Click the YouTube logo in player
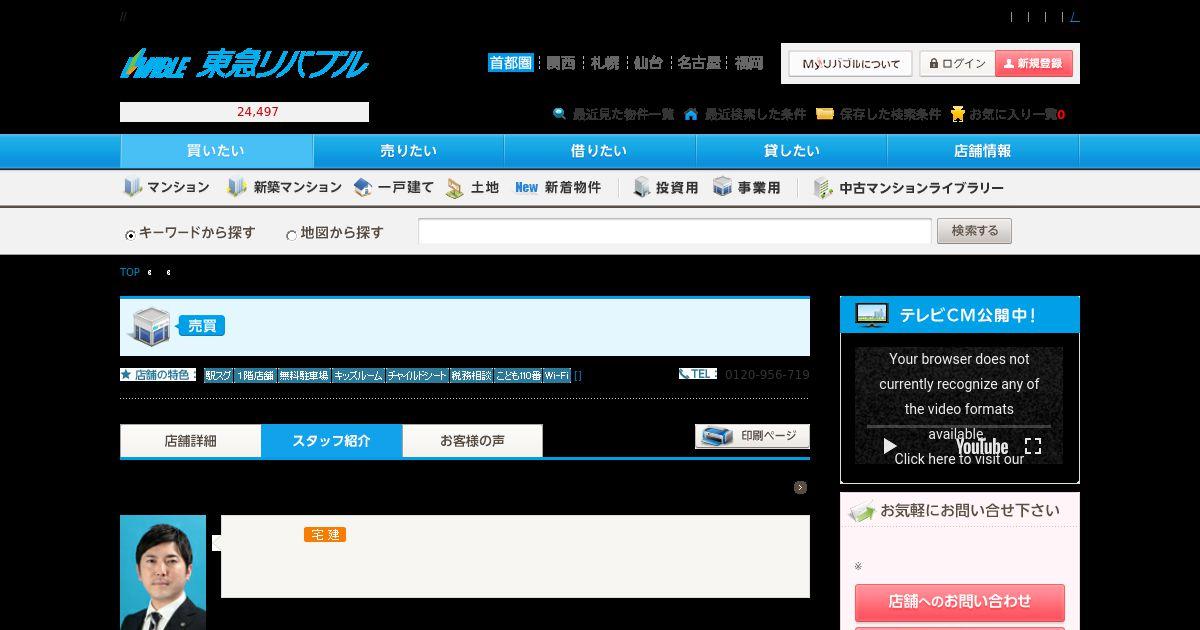The image size is (1200, 630). (x=982, y=446)
